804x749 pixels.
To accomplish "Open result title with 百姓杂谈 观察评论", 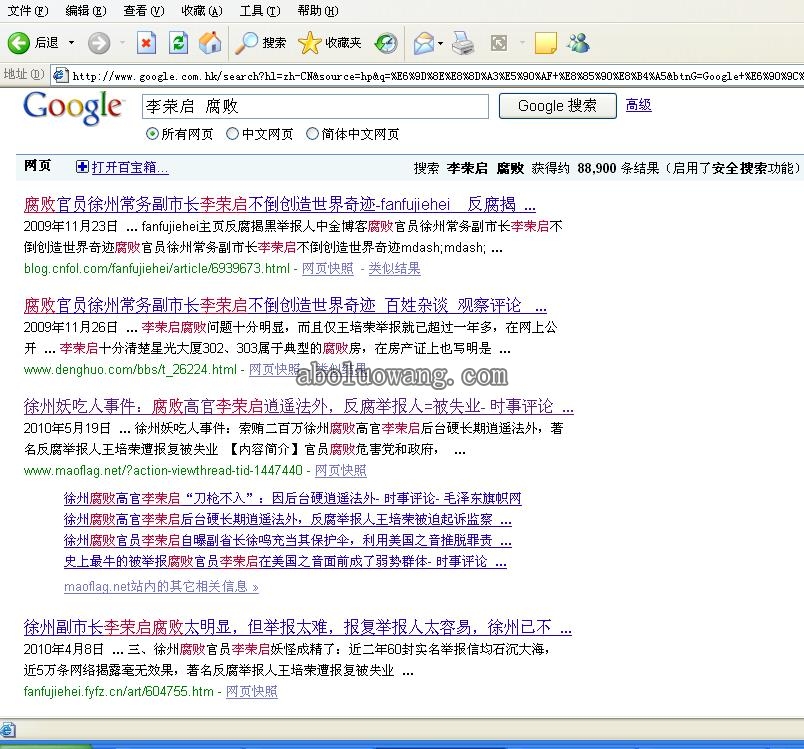I will click(x=285, y=306).
